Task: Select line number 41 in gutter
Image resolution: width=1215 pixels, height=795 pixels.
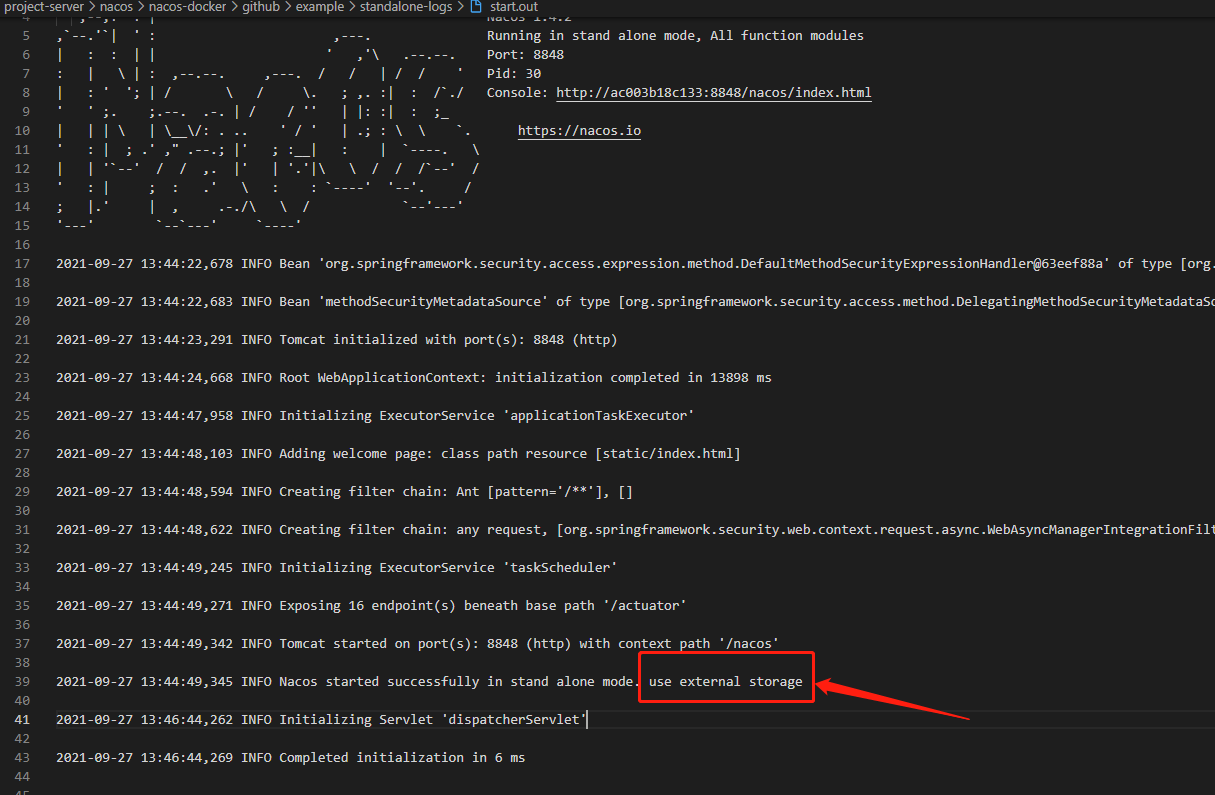Action: [x=23, y=720]
